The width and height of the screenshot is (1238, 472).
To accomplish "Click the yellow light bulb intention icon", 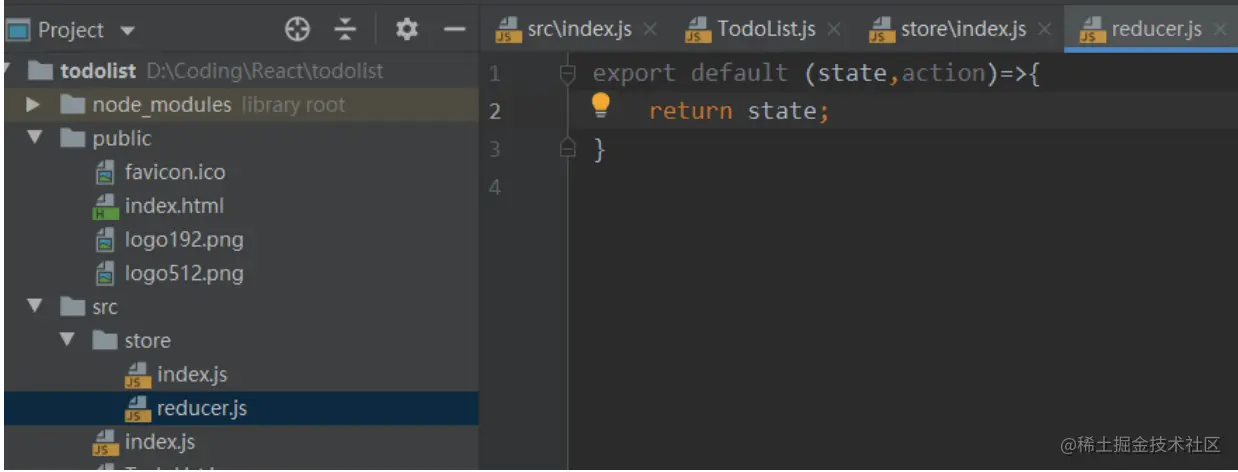I will click(600, 104).
